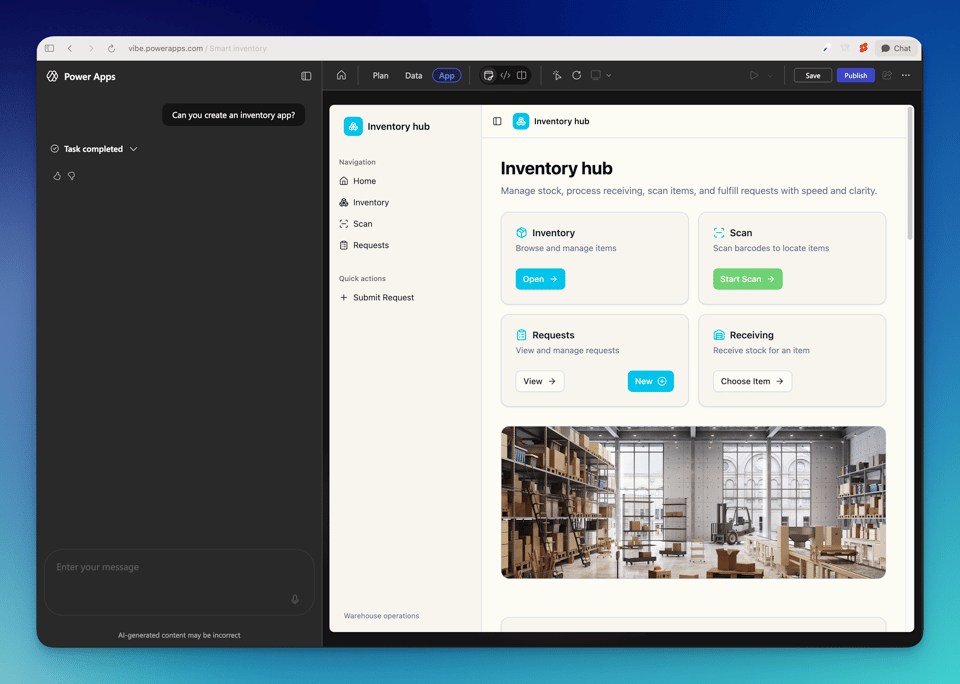Click the microphone icon in message box
Screen dimensions: 960x684
tap(295, 600)
